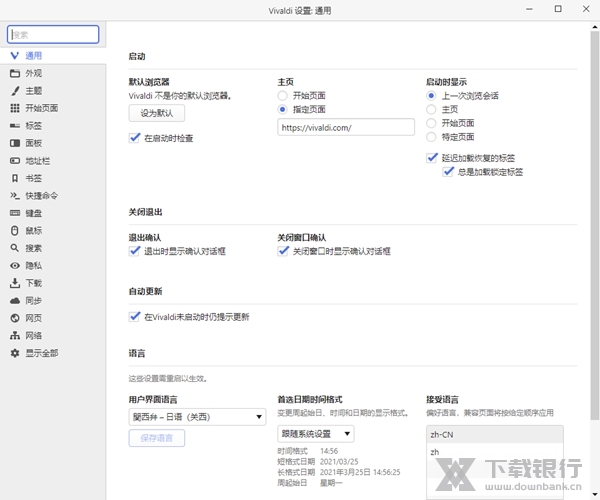The width and height of the screenshot is (600, 500).
Task: Select the zh entry in accepted languages
Action: (x=495, y=452)
